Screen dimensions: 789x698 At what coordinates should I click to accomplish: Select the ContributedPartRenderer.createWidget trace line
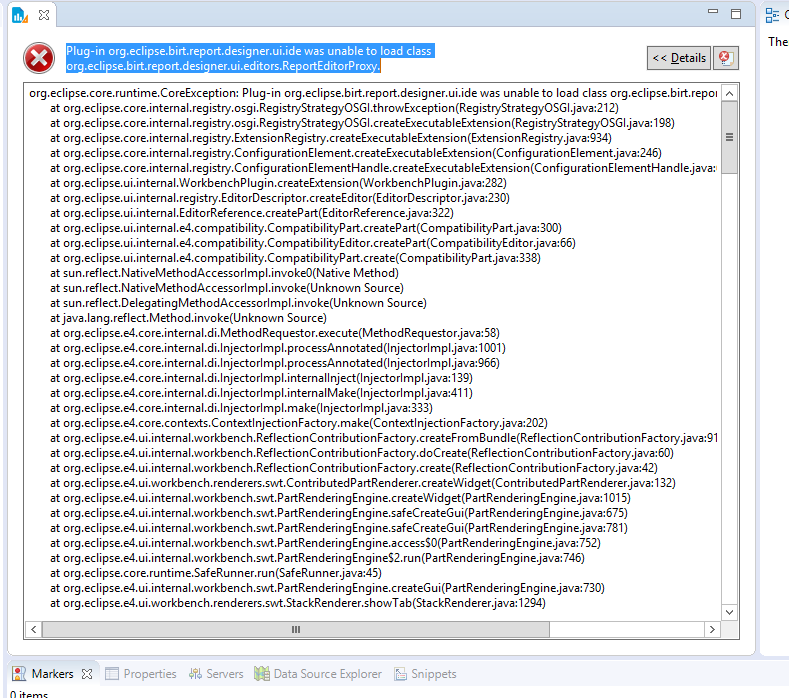click(362, 483)
